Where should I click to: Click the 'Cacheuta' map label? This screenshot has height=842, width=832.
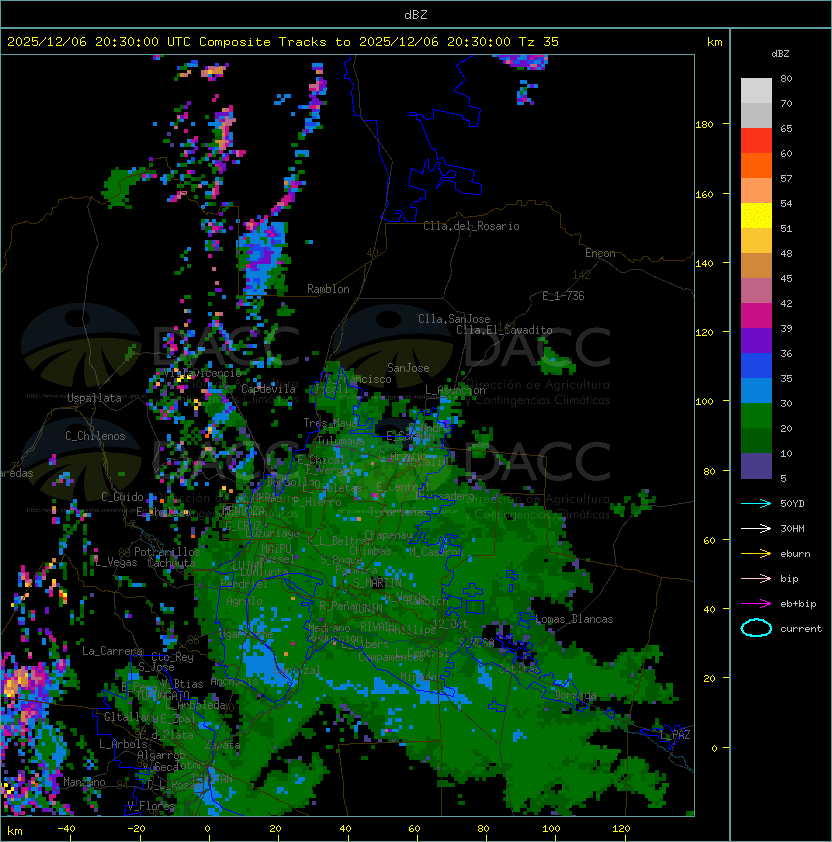pyautogui.click(x=171, y=563)
